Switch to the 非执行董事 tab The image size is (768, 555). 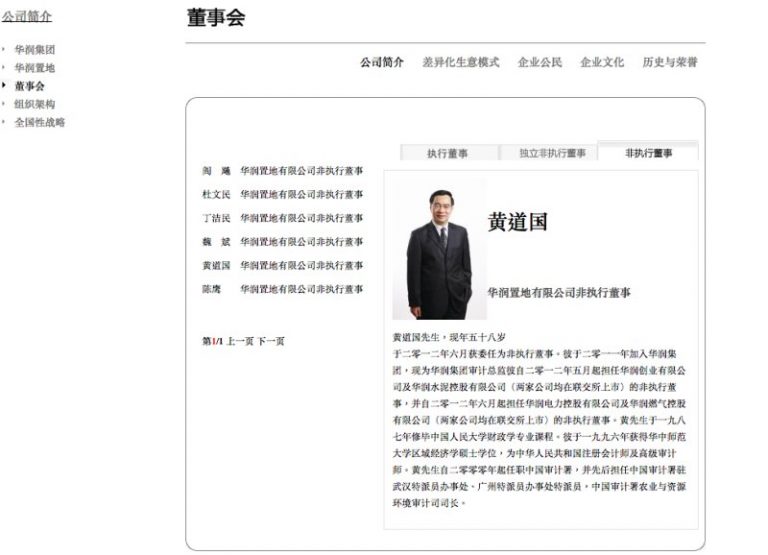[648, 152]
